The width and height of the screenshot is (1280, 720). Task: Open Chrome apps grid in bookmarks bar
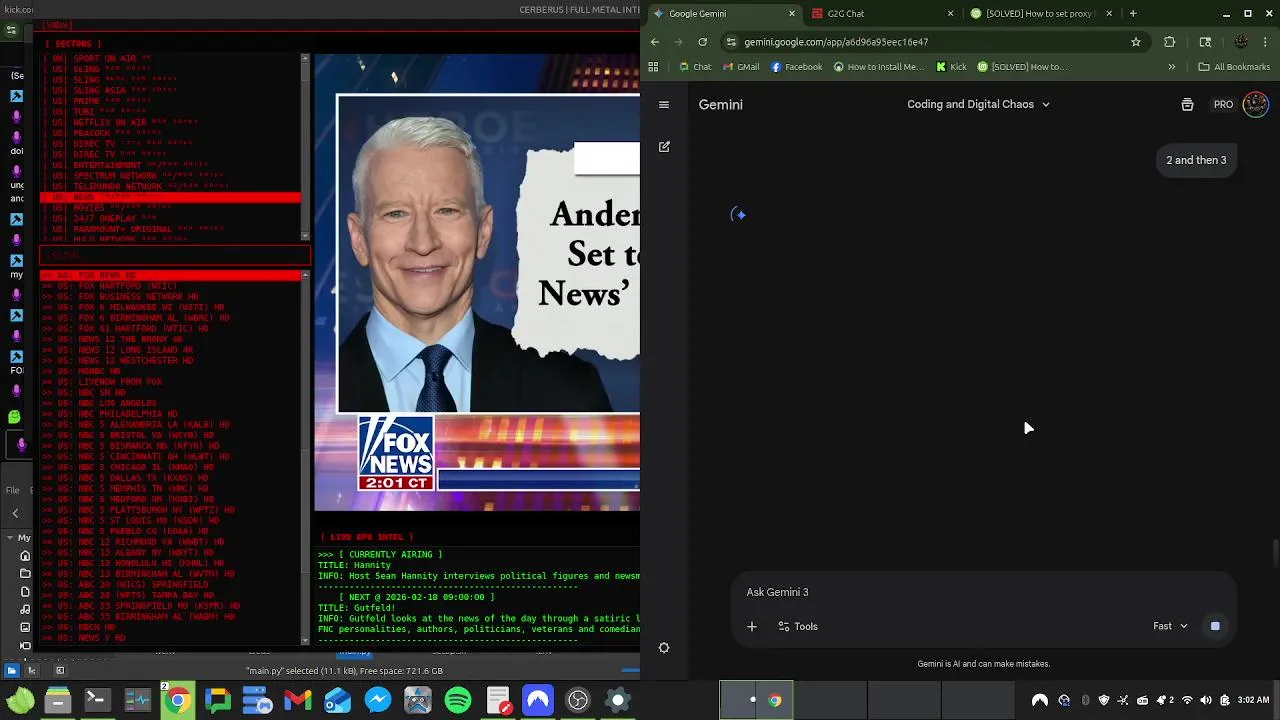point(653,67)
